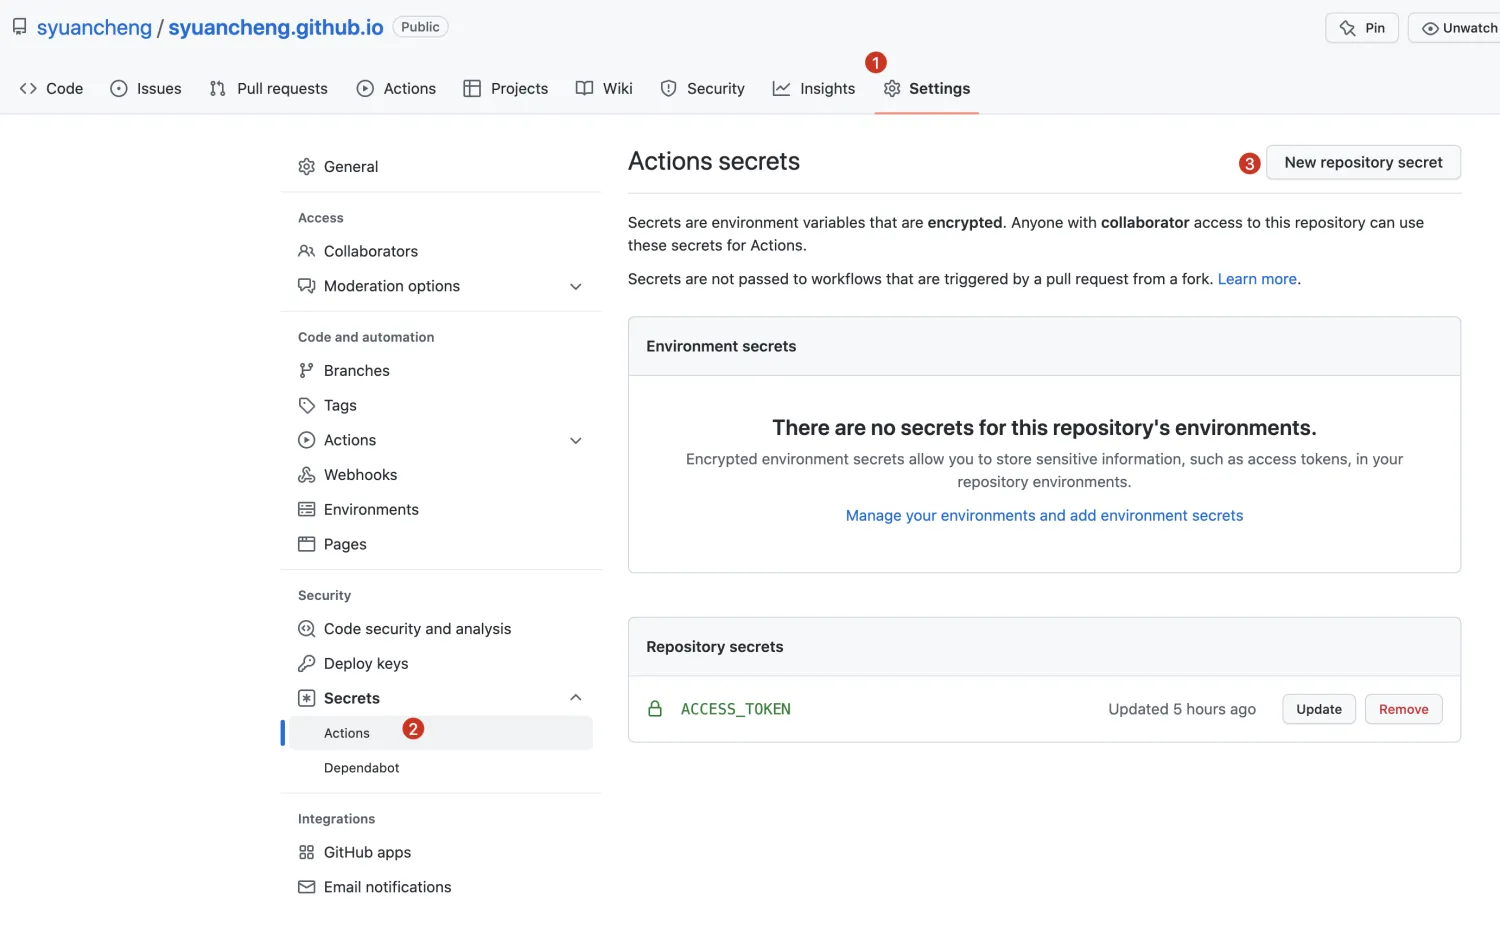The height and width of the screenshot is (933, 1500).
Task: Open the Wiki tab
Action: [604, 89]
